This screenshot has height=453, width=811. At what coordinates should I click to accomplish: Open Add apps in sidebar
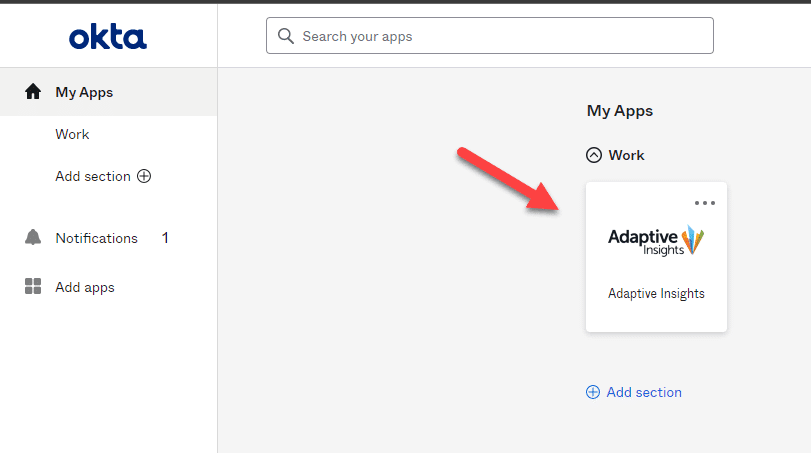[x=85, y=288]
